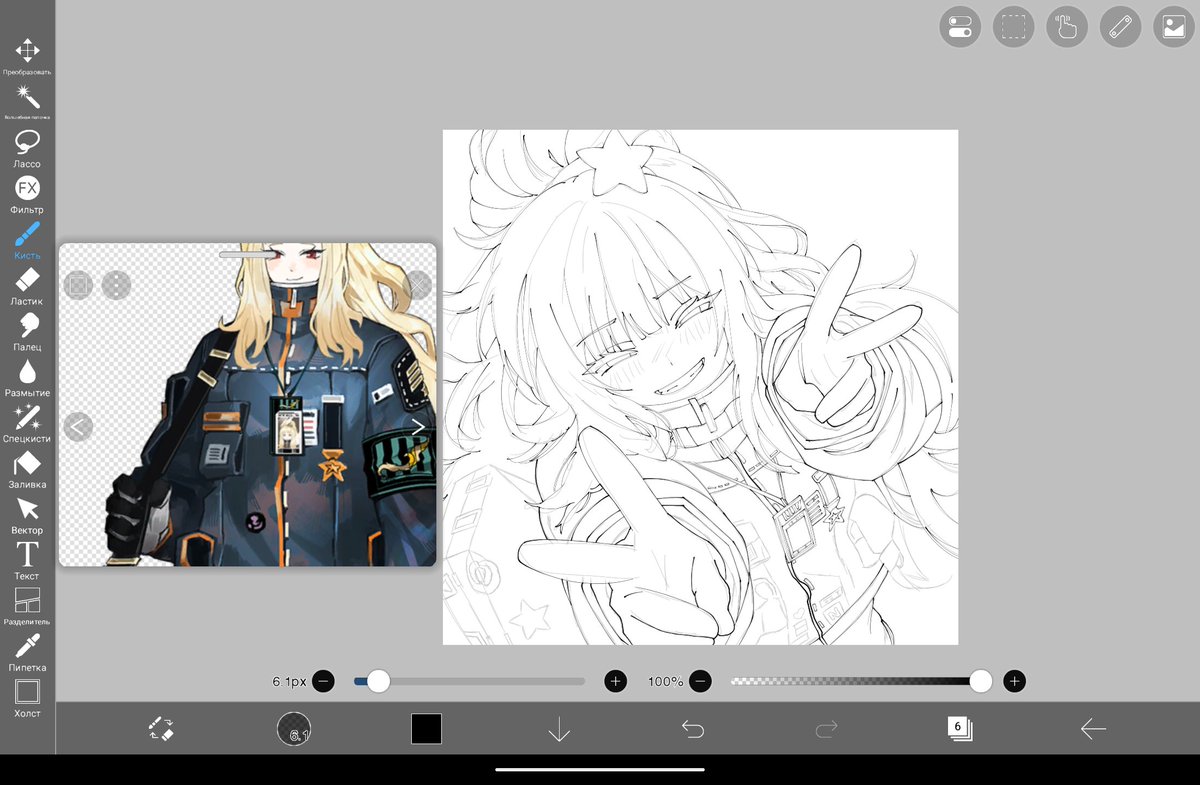
Task: Switch between brush and eraser
Action: click(x=161, y=728)
